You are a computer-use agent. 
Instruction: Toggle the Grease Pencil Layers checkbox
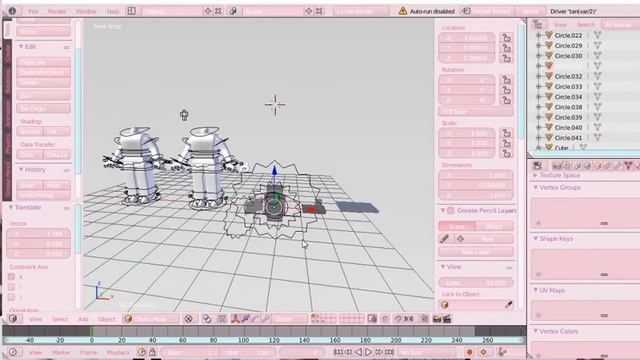point(451,211)
